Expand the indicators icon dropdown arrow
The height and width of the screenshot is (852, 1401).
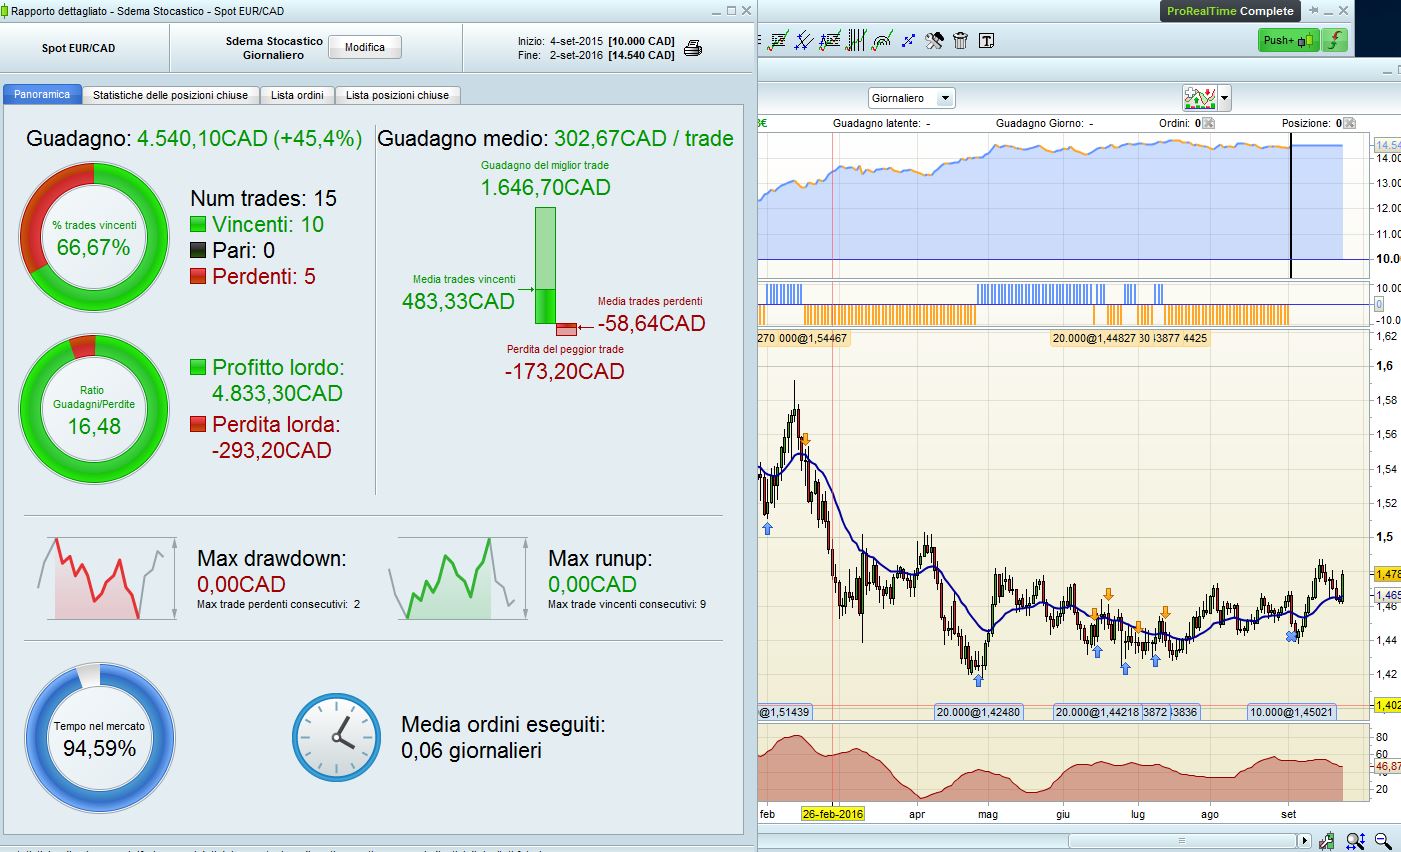coord(1224,98)
